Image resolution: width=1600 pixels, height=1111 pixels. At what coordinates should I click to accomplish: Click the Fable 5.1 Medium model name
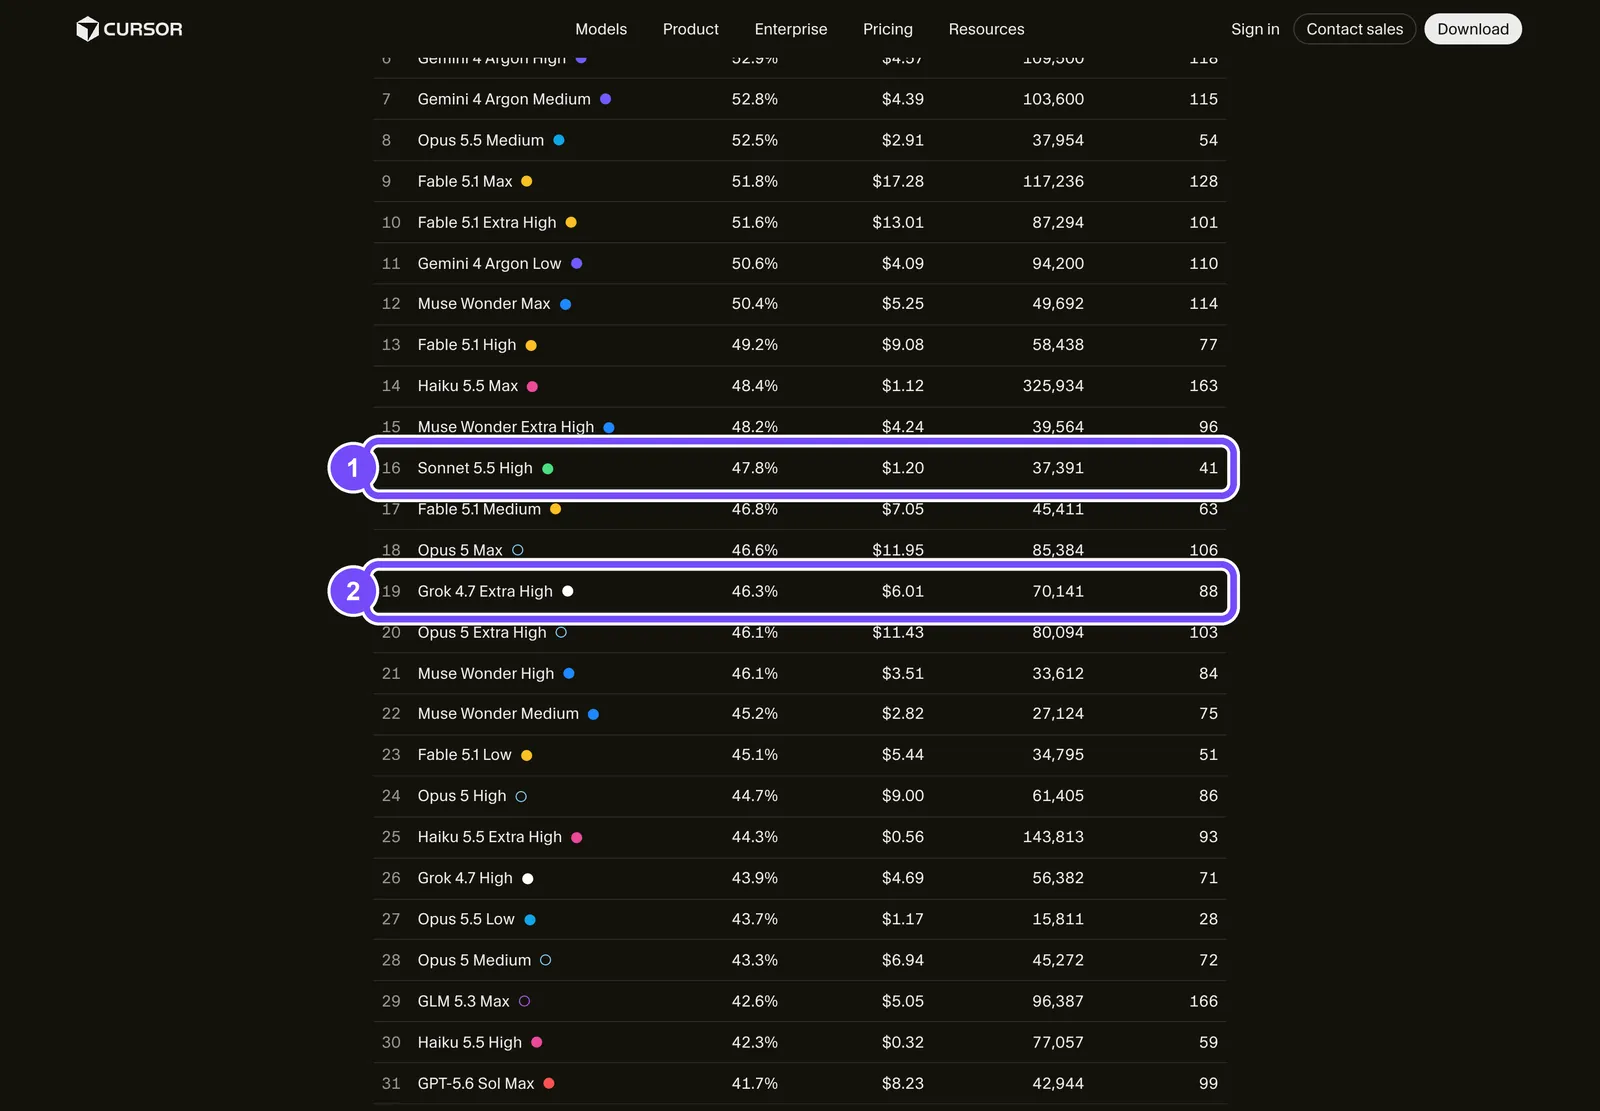coord(479,509)
